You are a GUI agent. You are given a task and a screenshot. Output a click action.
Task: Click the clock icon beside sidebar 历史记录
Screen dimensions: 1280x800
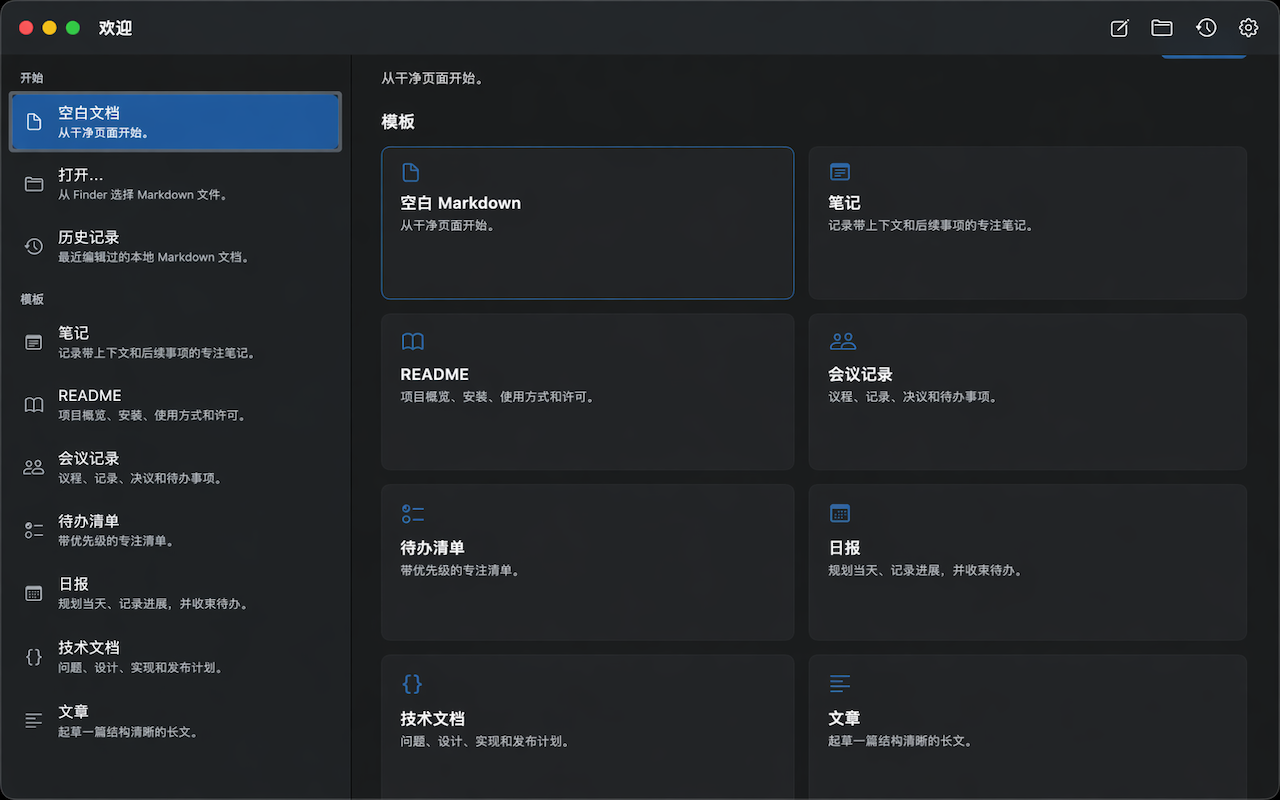[34, 246]
